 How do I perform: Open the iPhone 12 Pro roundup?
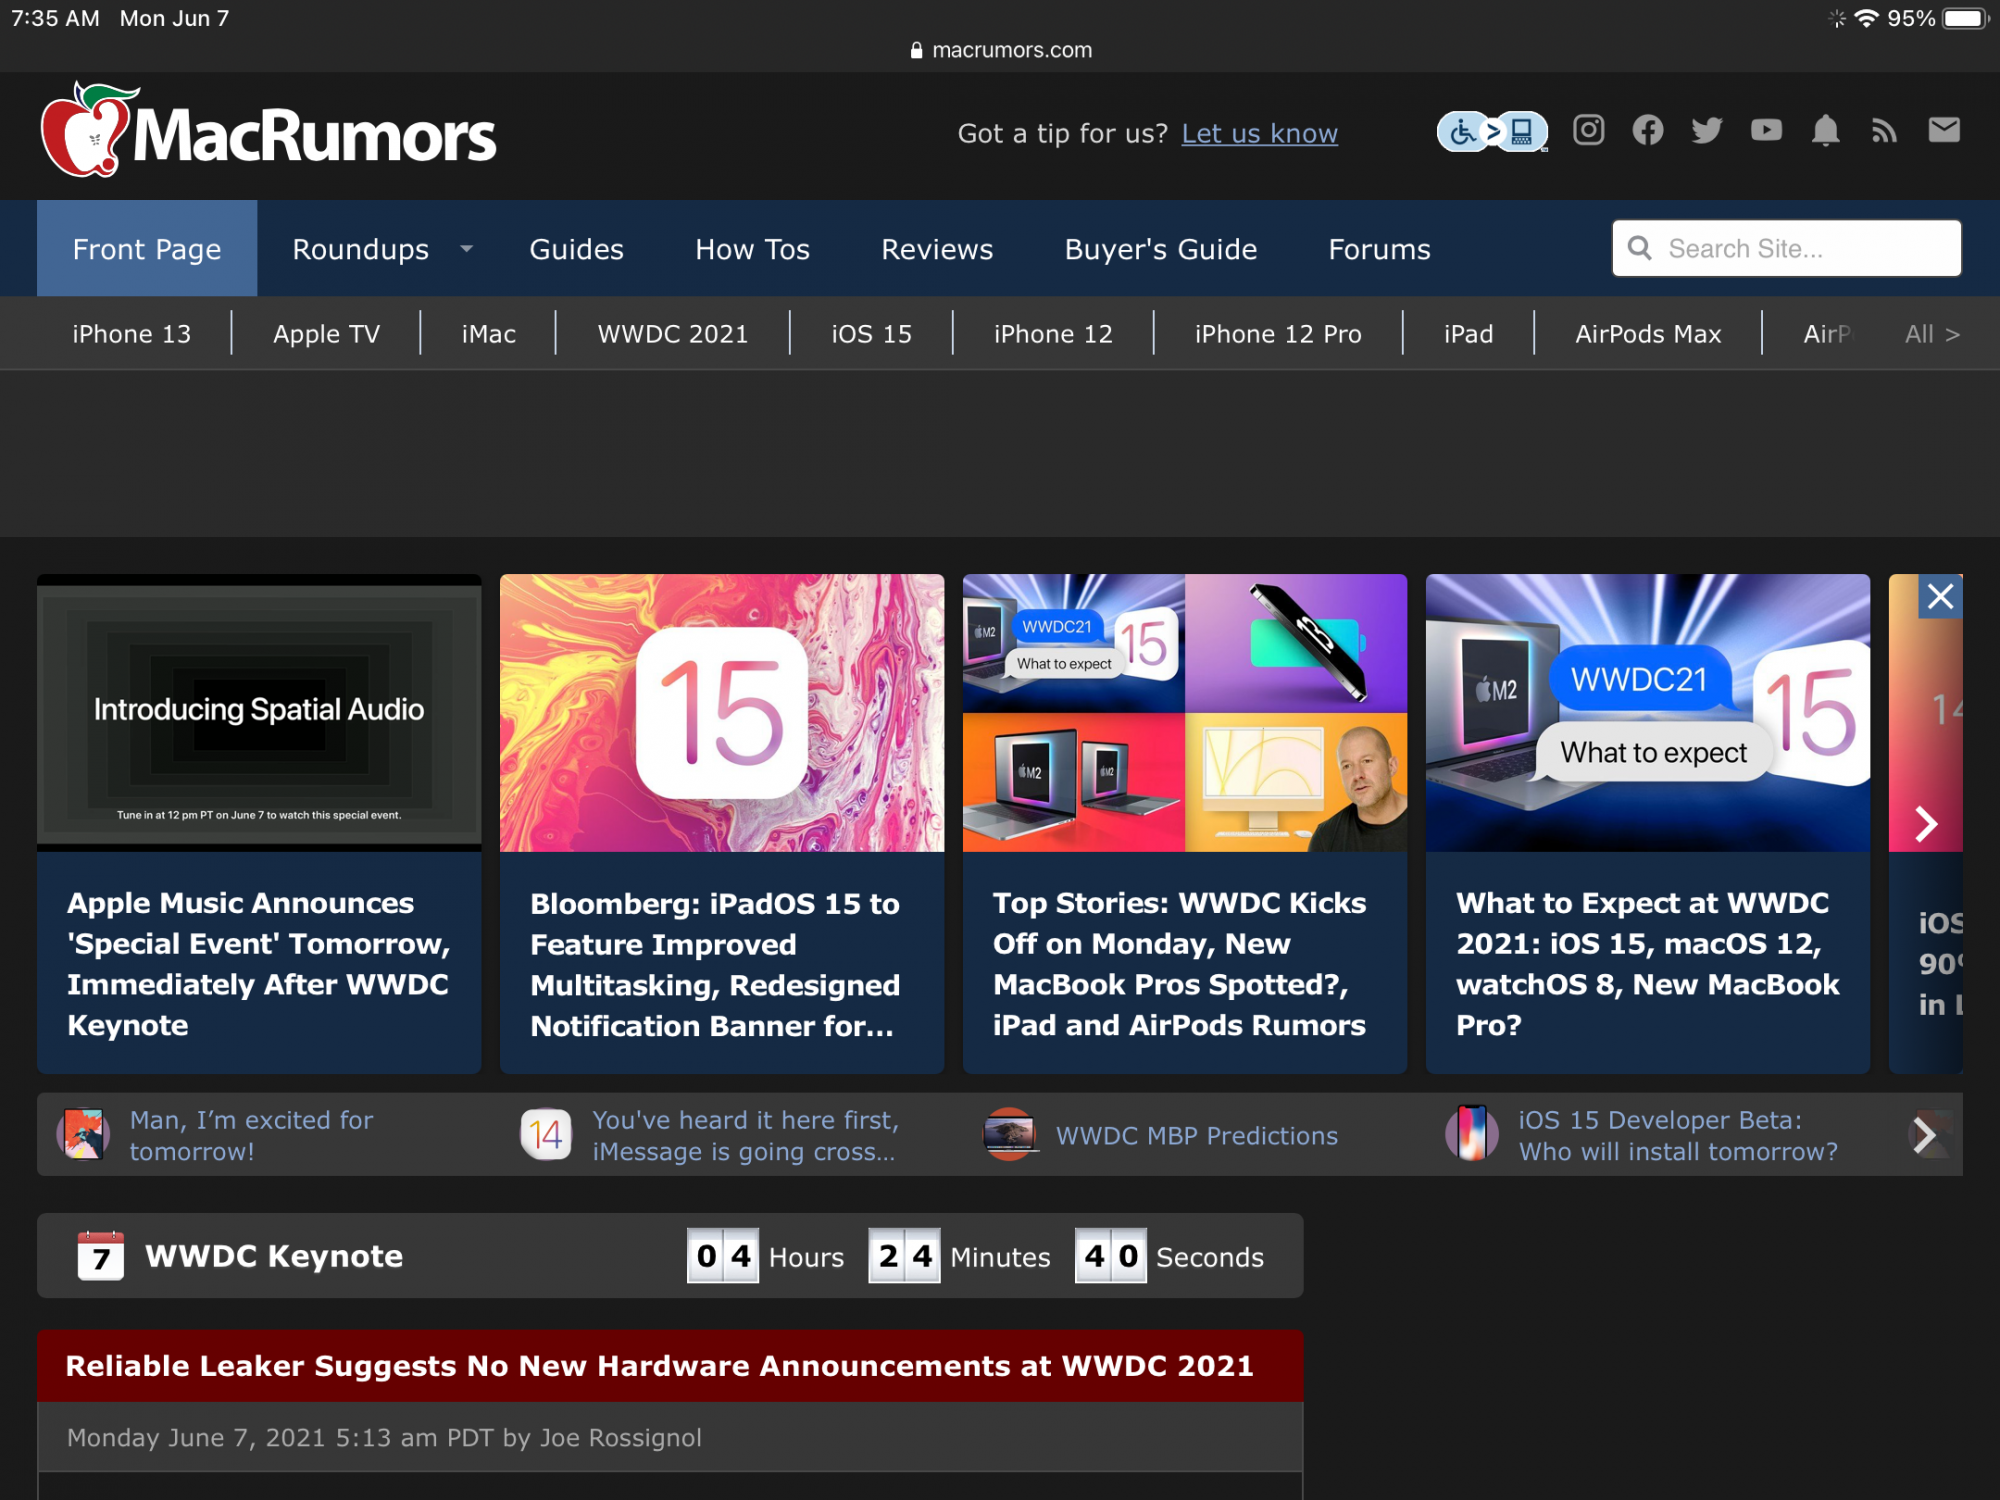[x=1278, y=334]
